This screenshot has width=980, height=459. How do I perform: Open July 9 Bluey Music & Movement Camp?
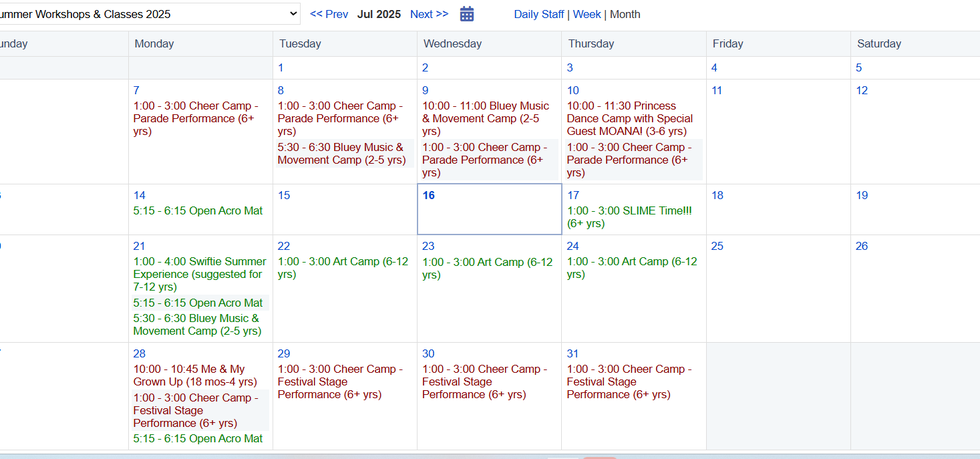tap(486, 119)
